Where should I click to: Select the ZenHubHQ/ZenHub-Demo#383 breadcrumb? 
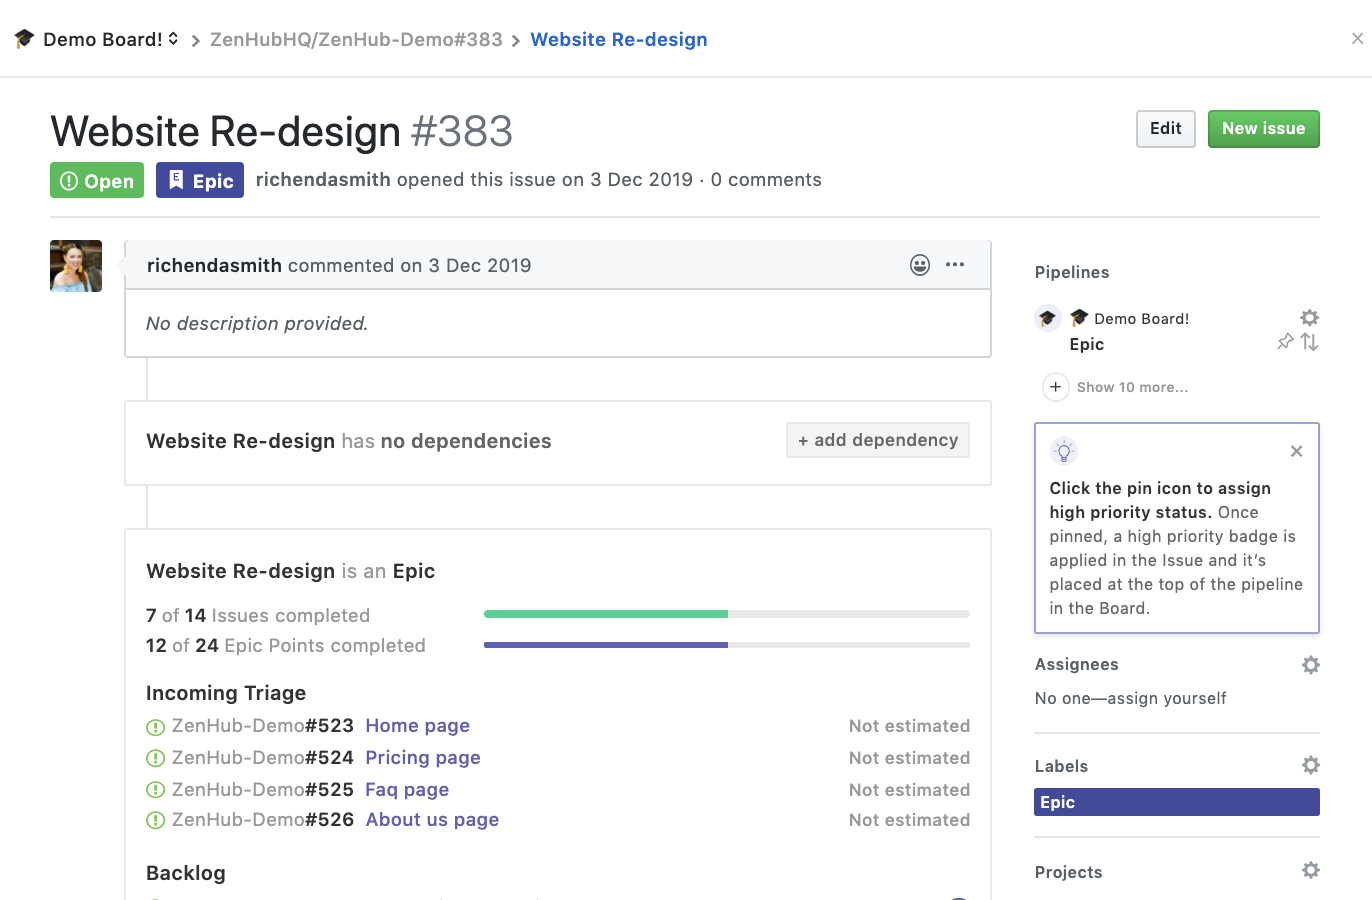click(x=356, y=39)
